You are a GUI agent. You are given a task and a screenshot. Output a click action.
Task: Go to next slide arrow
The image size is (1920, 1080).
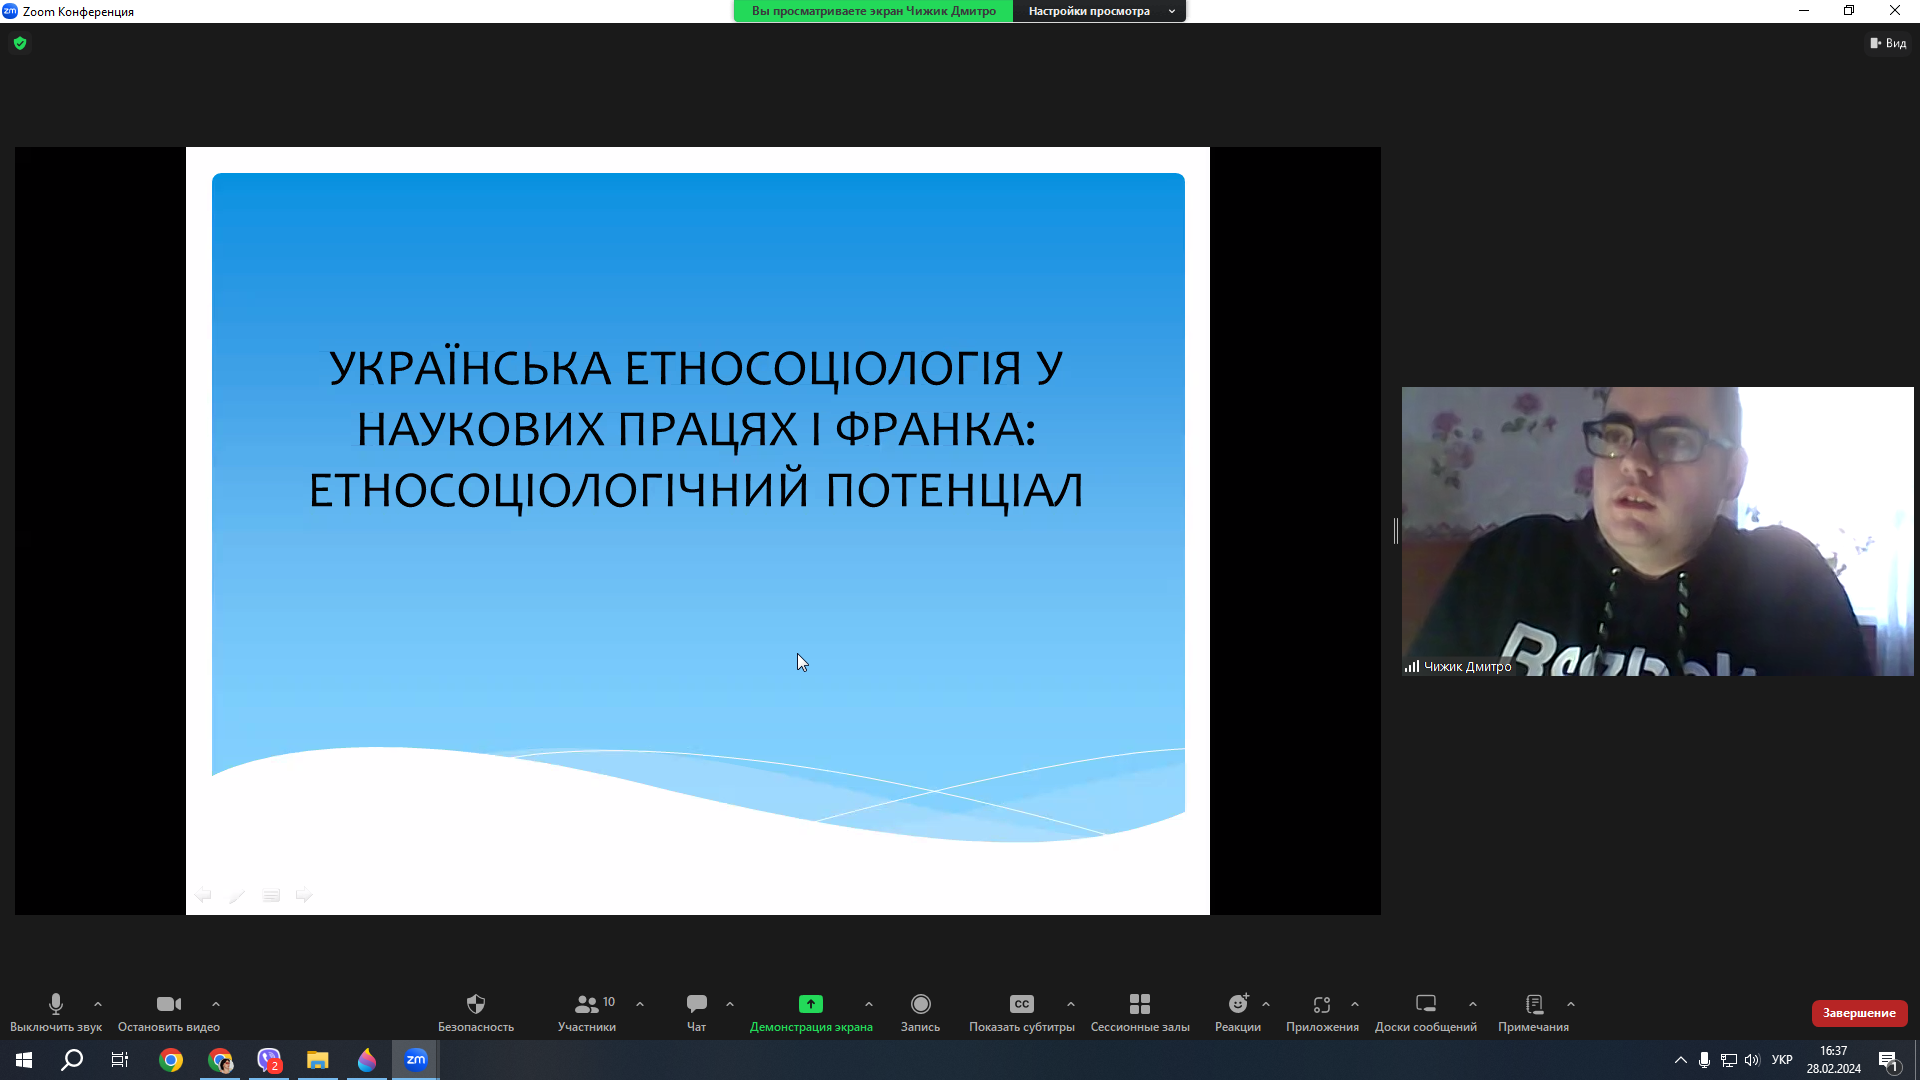304,895
